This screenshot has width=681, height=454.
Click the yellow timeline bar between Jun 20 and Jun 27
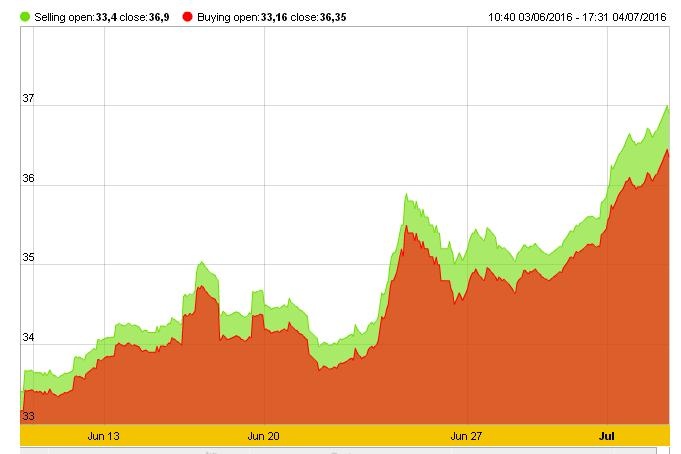pyautogui.click(x=365, y=436)
